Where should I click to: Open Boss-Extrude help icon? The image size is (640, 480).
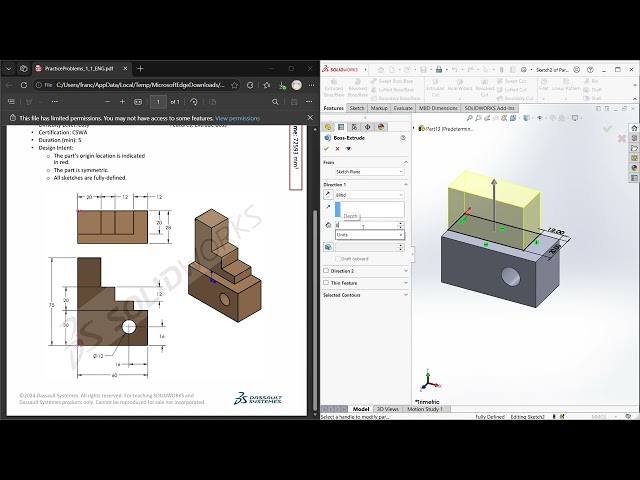tap(403, 138)
